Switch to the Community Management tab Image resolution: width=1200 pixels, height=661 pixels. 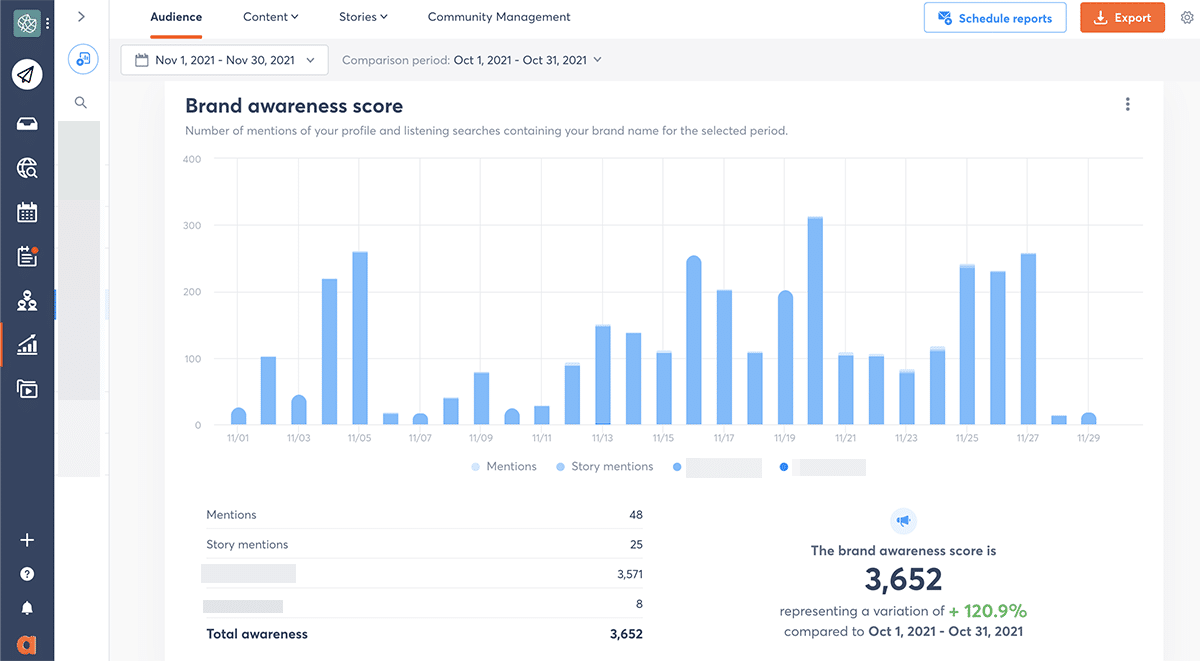[499, 17]
